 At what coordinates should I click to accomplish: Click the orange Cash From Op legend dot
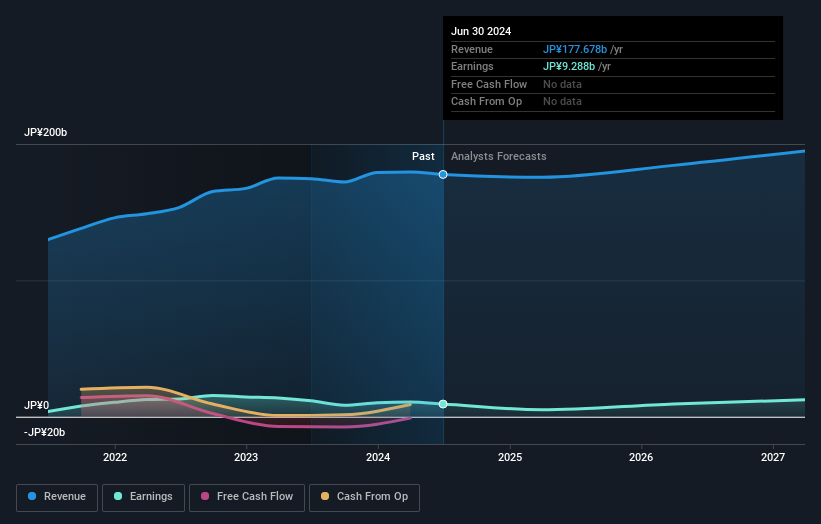325,496
